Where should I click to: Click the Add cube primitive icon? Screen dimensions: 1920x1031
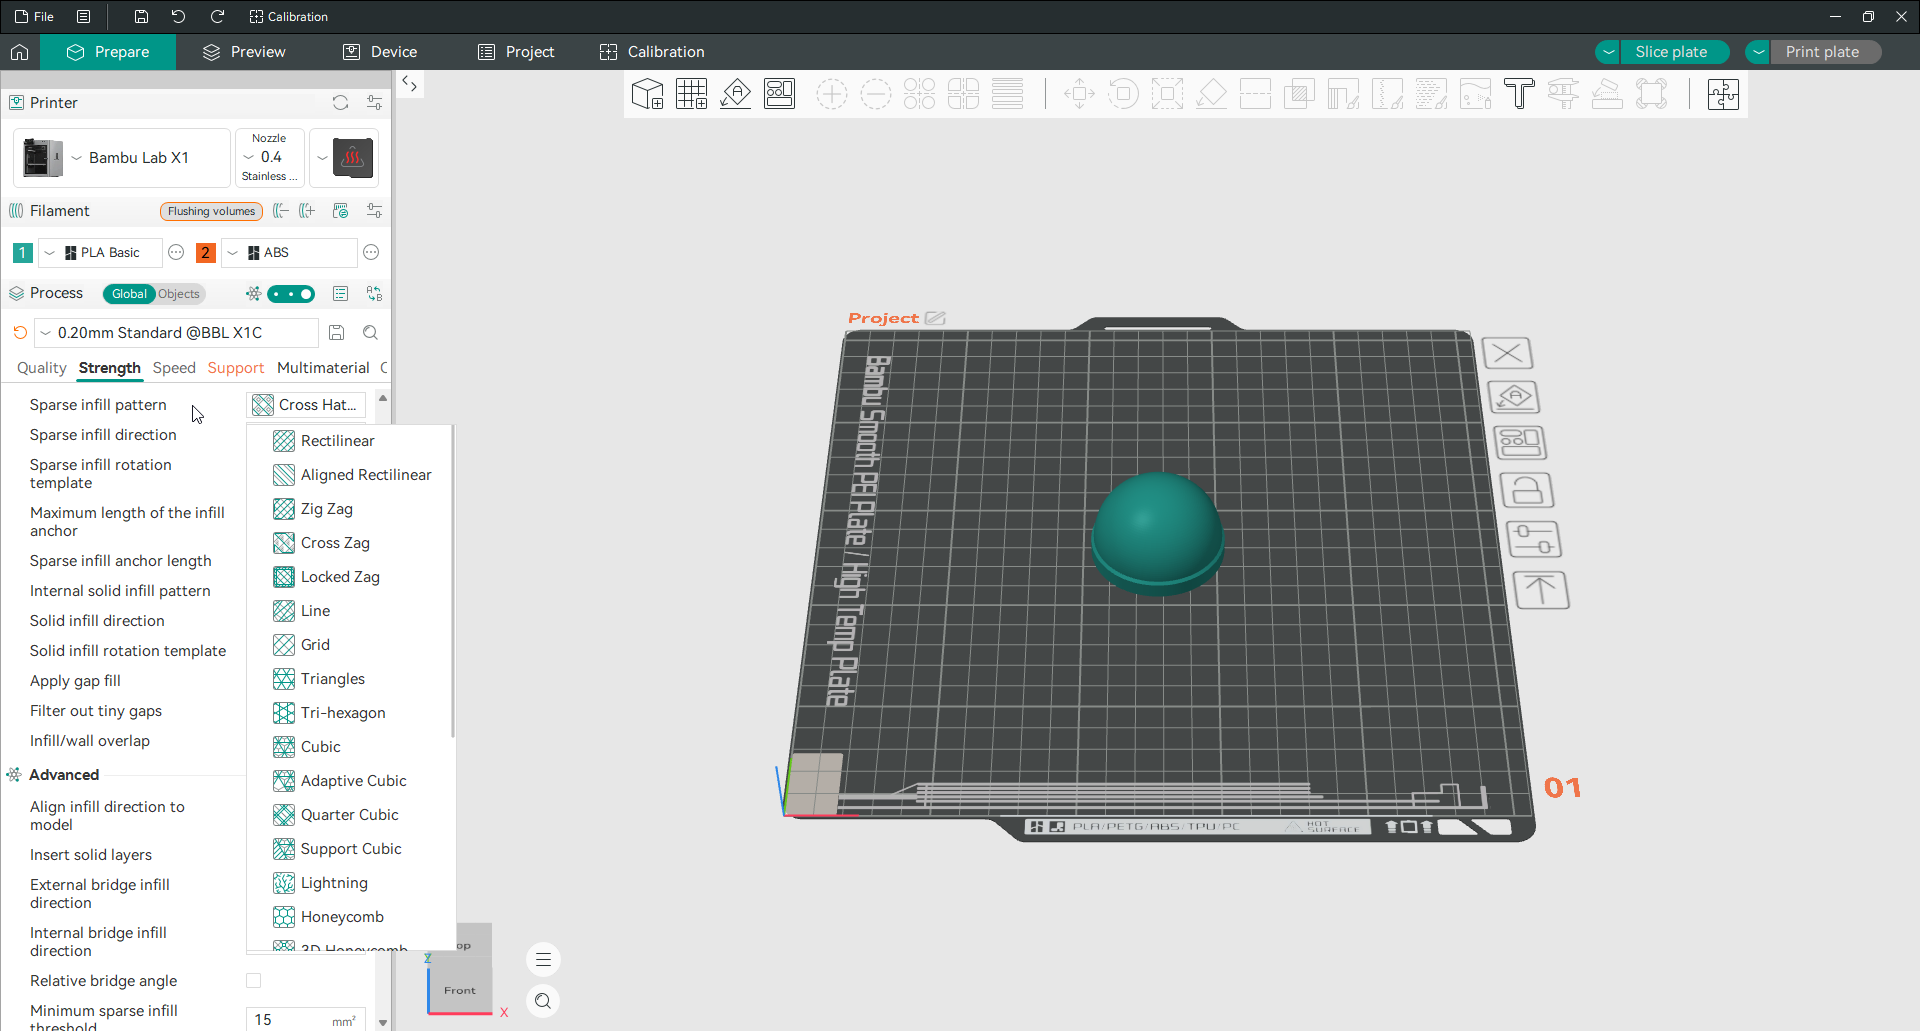point(647,94)
